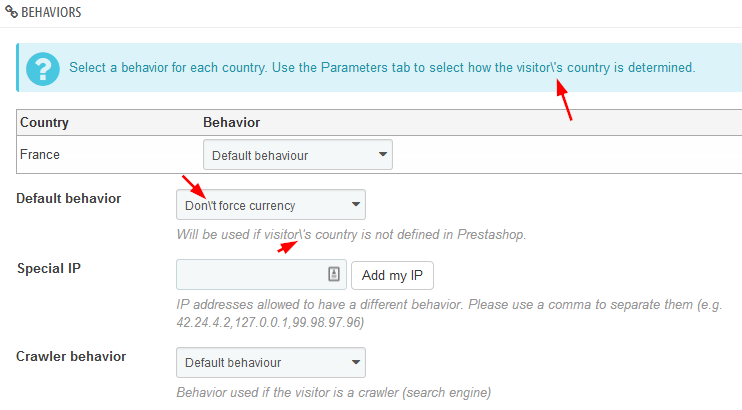Expand the Don't force currency dropdown
The height and width of the screenshot is (410, 742).
point(271,205)
